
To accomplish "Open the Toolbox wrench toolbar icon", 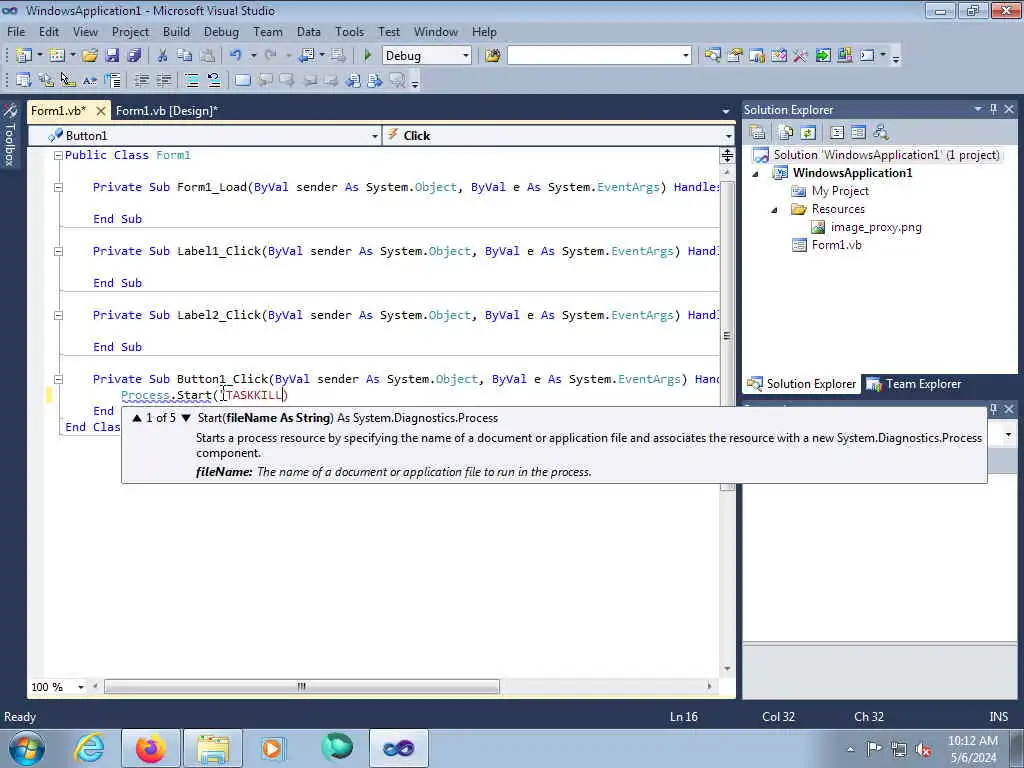I will (801, 56).
